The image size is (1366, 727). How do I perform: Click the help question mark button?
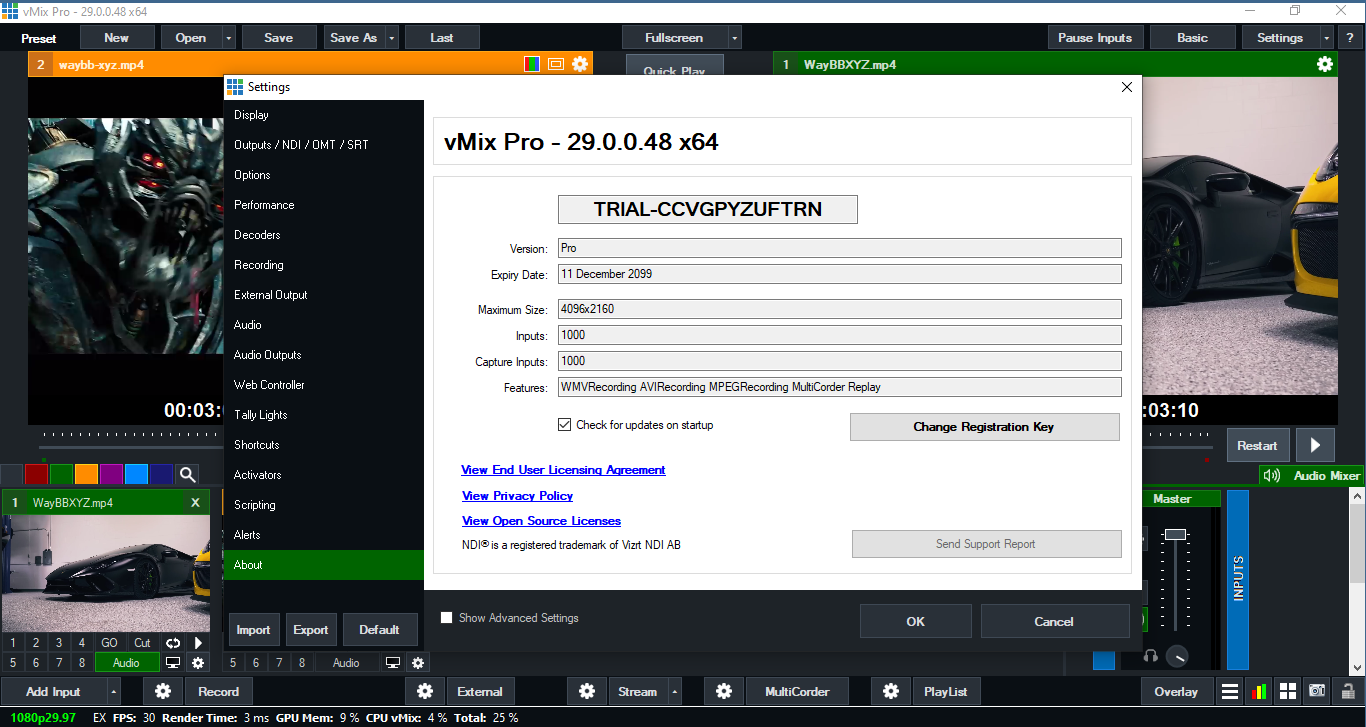[x=1350, y=38]
